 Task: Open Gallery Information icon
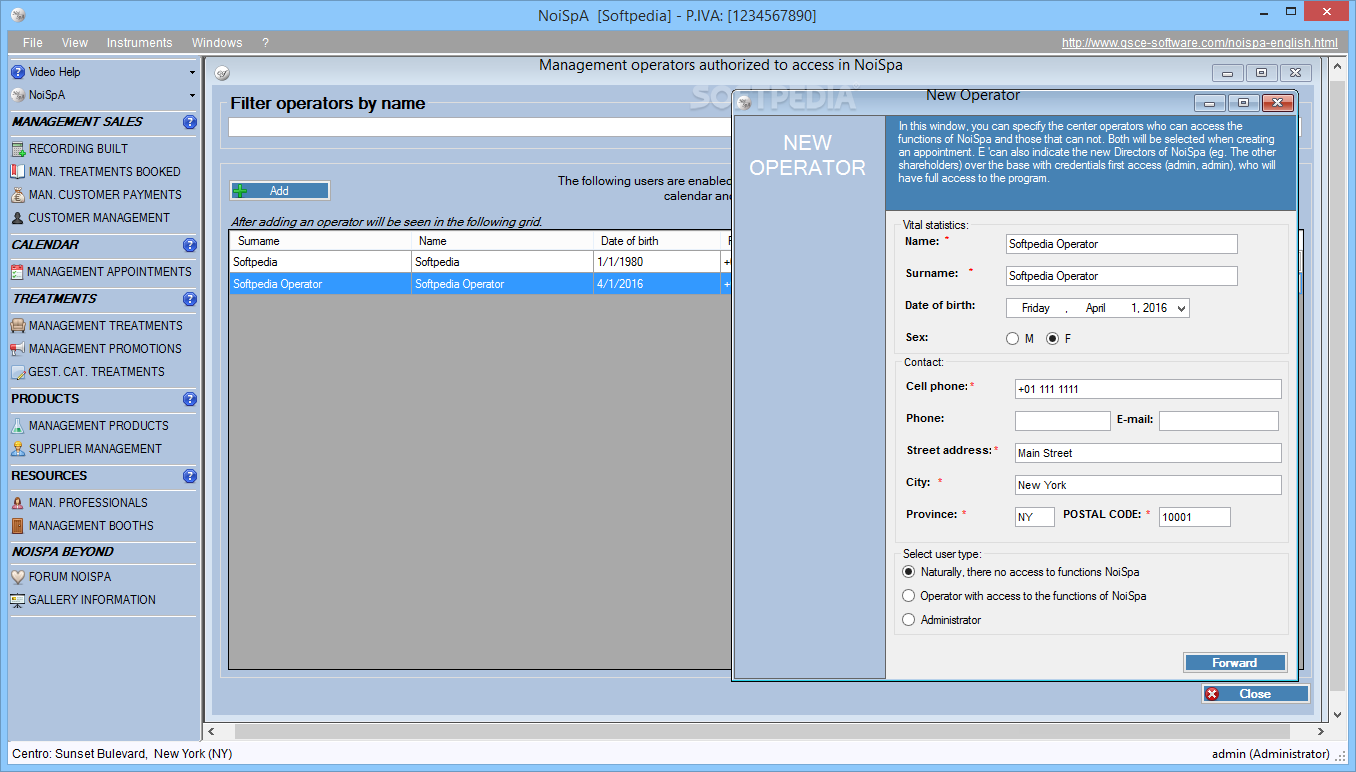[x=18, y=600]
